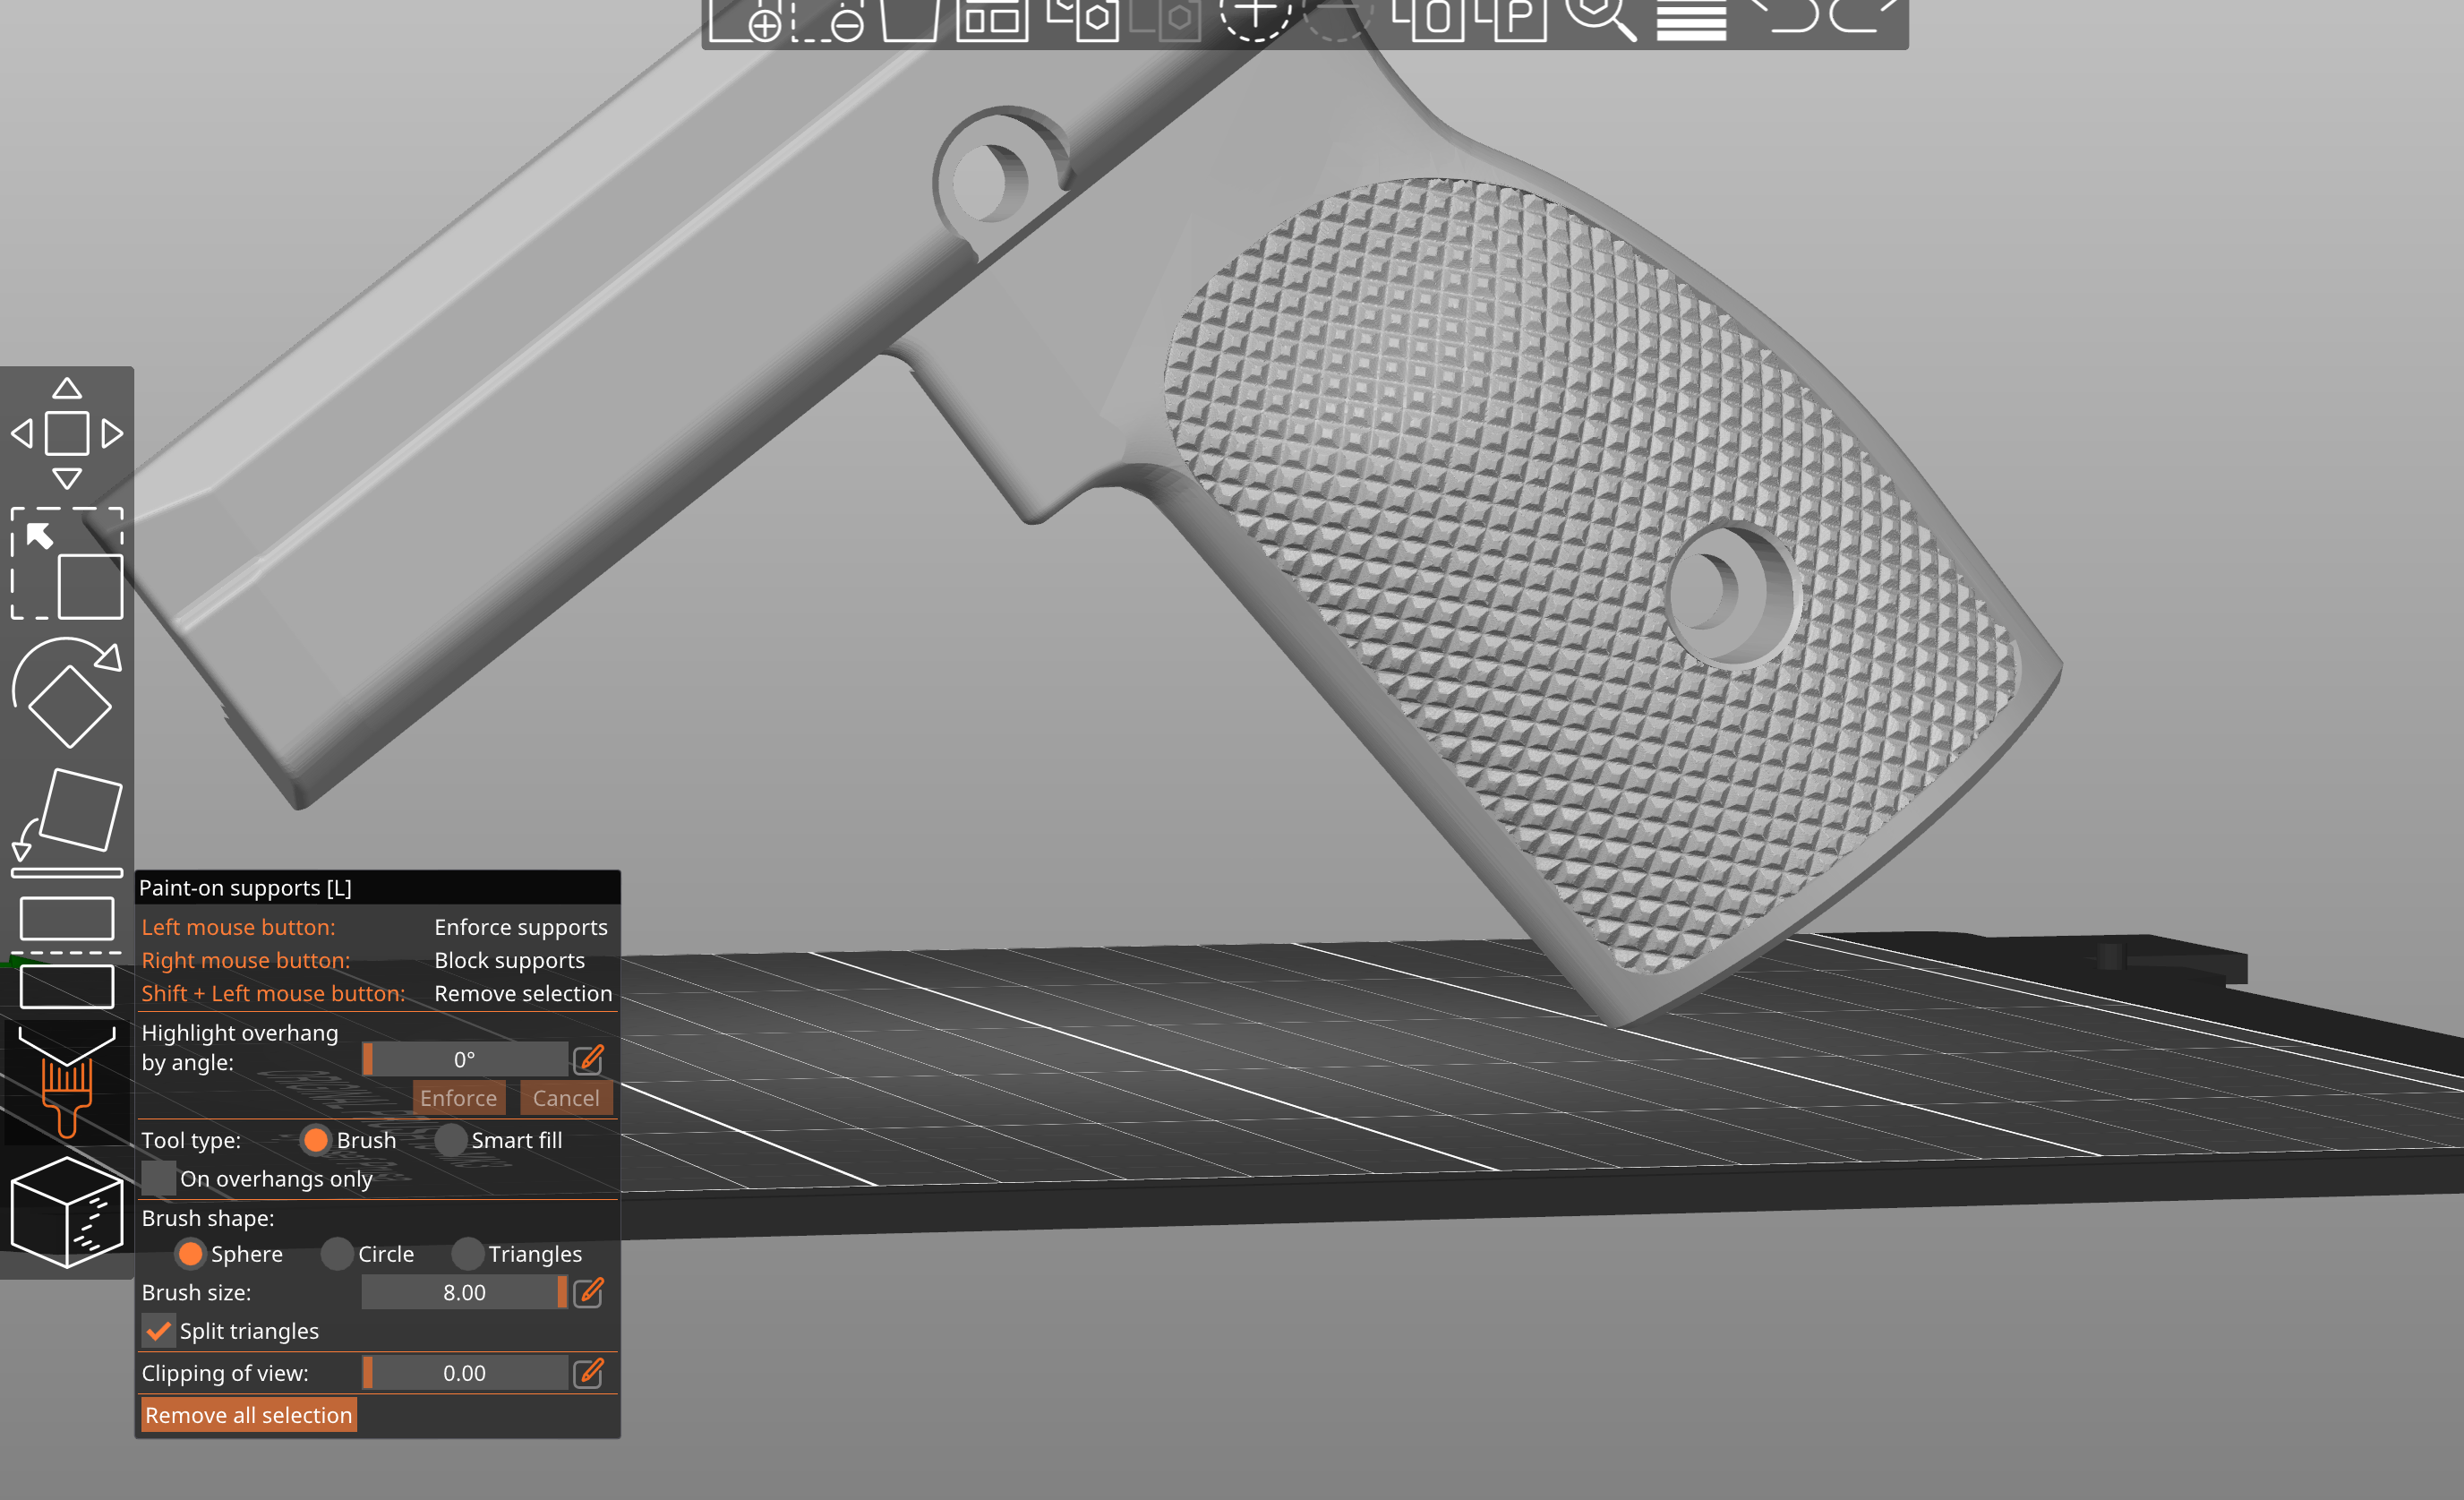Enable On overhangs only checkbox
2464x1500 pixels.
click(158, 1178)
